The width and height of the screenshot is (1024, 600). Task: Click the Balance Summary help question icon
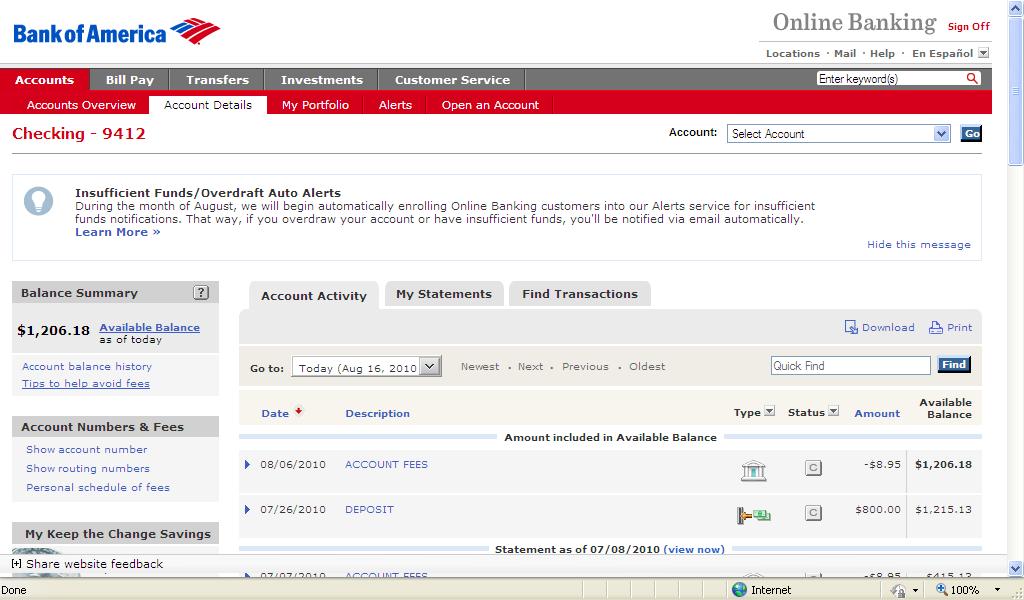point(201,293)
